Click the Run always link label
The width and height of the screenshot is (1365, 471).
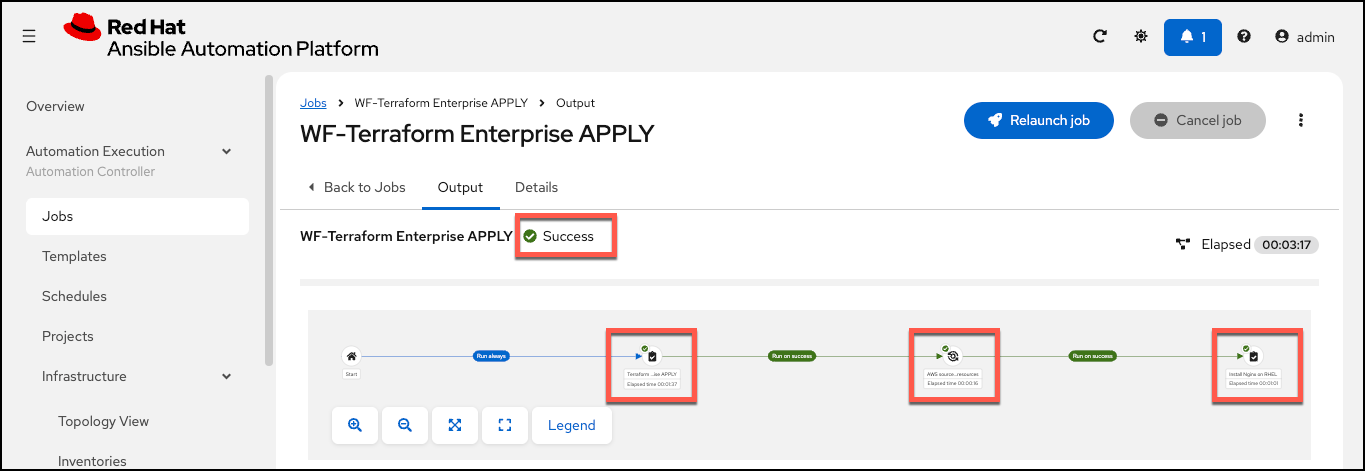491,355
